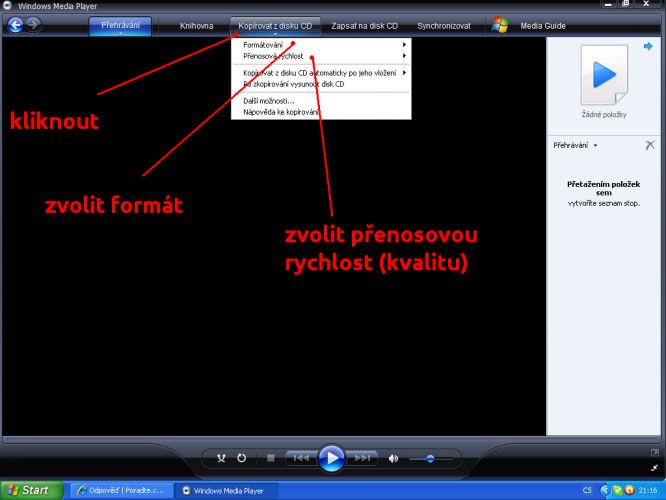Click the dropdown arrow under Přehrávání tab
Viewport: 666px width, 500px height.
tap(121, 34)
